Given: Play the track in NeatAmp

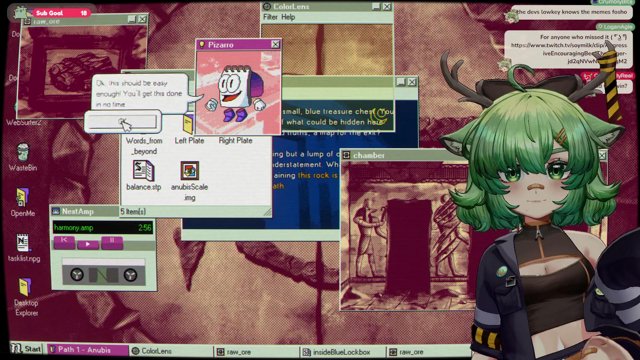Looking at the screenshot, I should 88,244.
